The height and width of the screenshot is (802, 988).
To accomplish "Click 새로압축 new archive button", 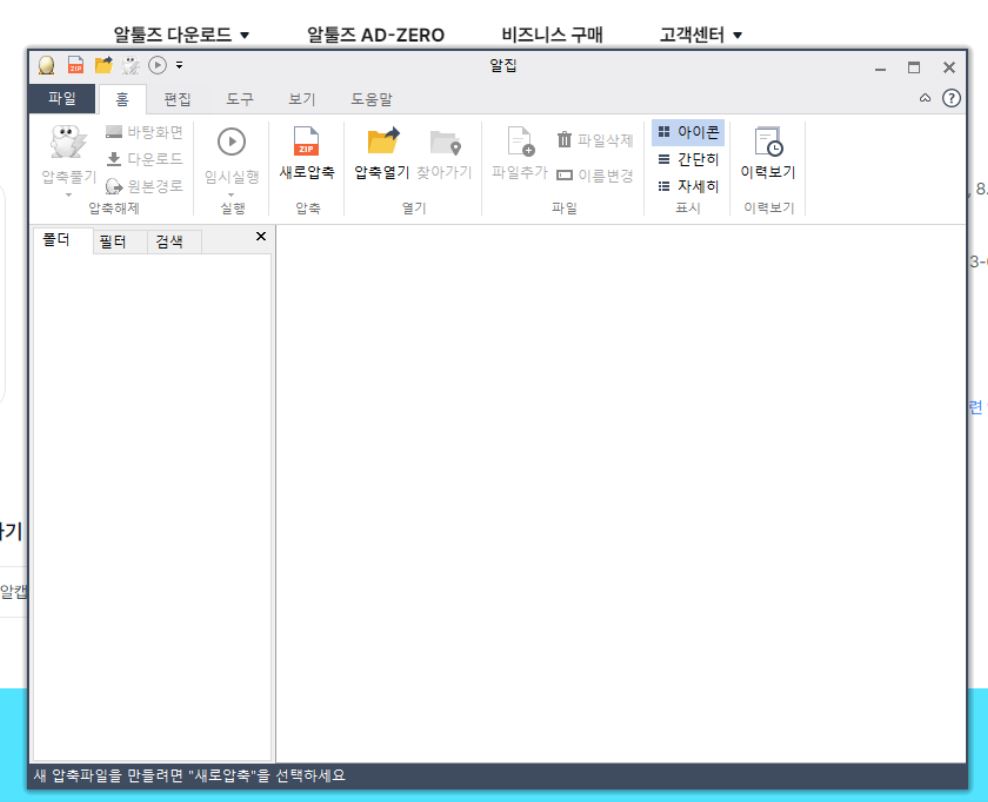I will click(307, 154).
